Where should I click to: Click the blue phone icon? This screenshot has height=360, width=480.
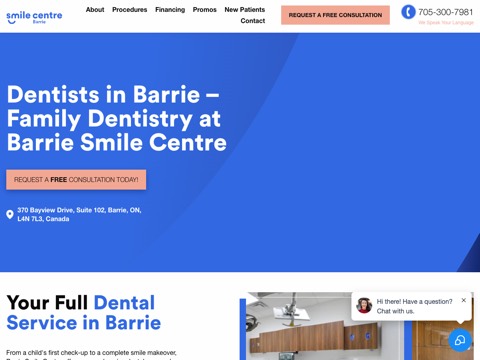408,12
